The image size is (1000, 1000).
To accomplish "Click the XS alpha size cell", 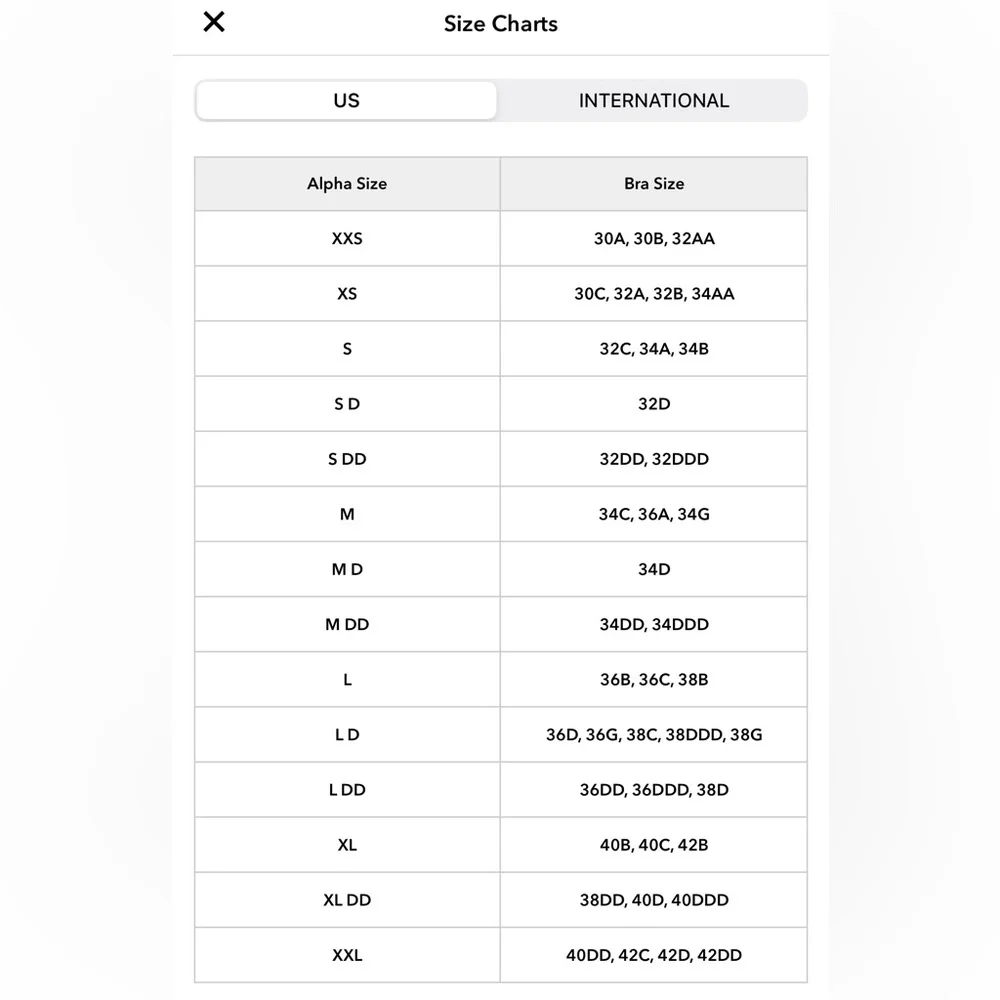I will (x=347, y=294).
